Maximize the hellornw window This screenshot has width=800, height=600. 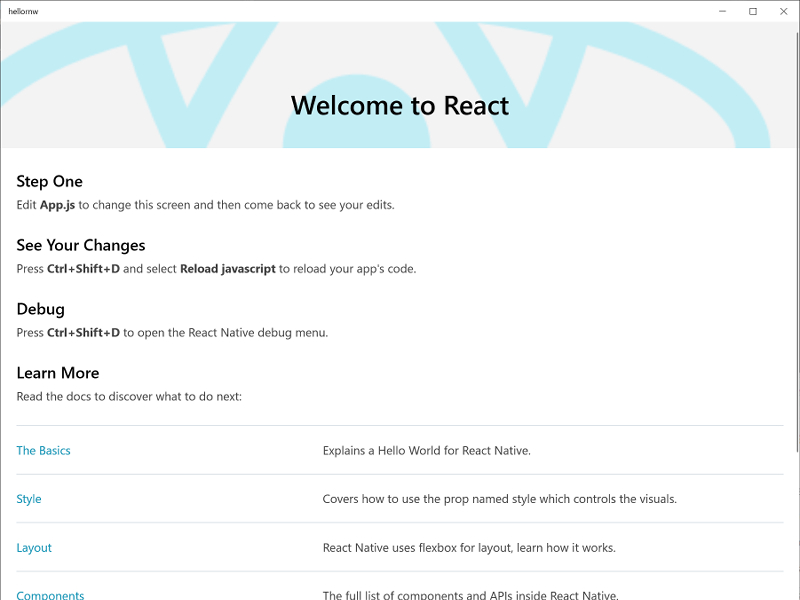[753, 11]
